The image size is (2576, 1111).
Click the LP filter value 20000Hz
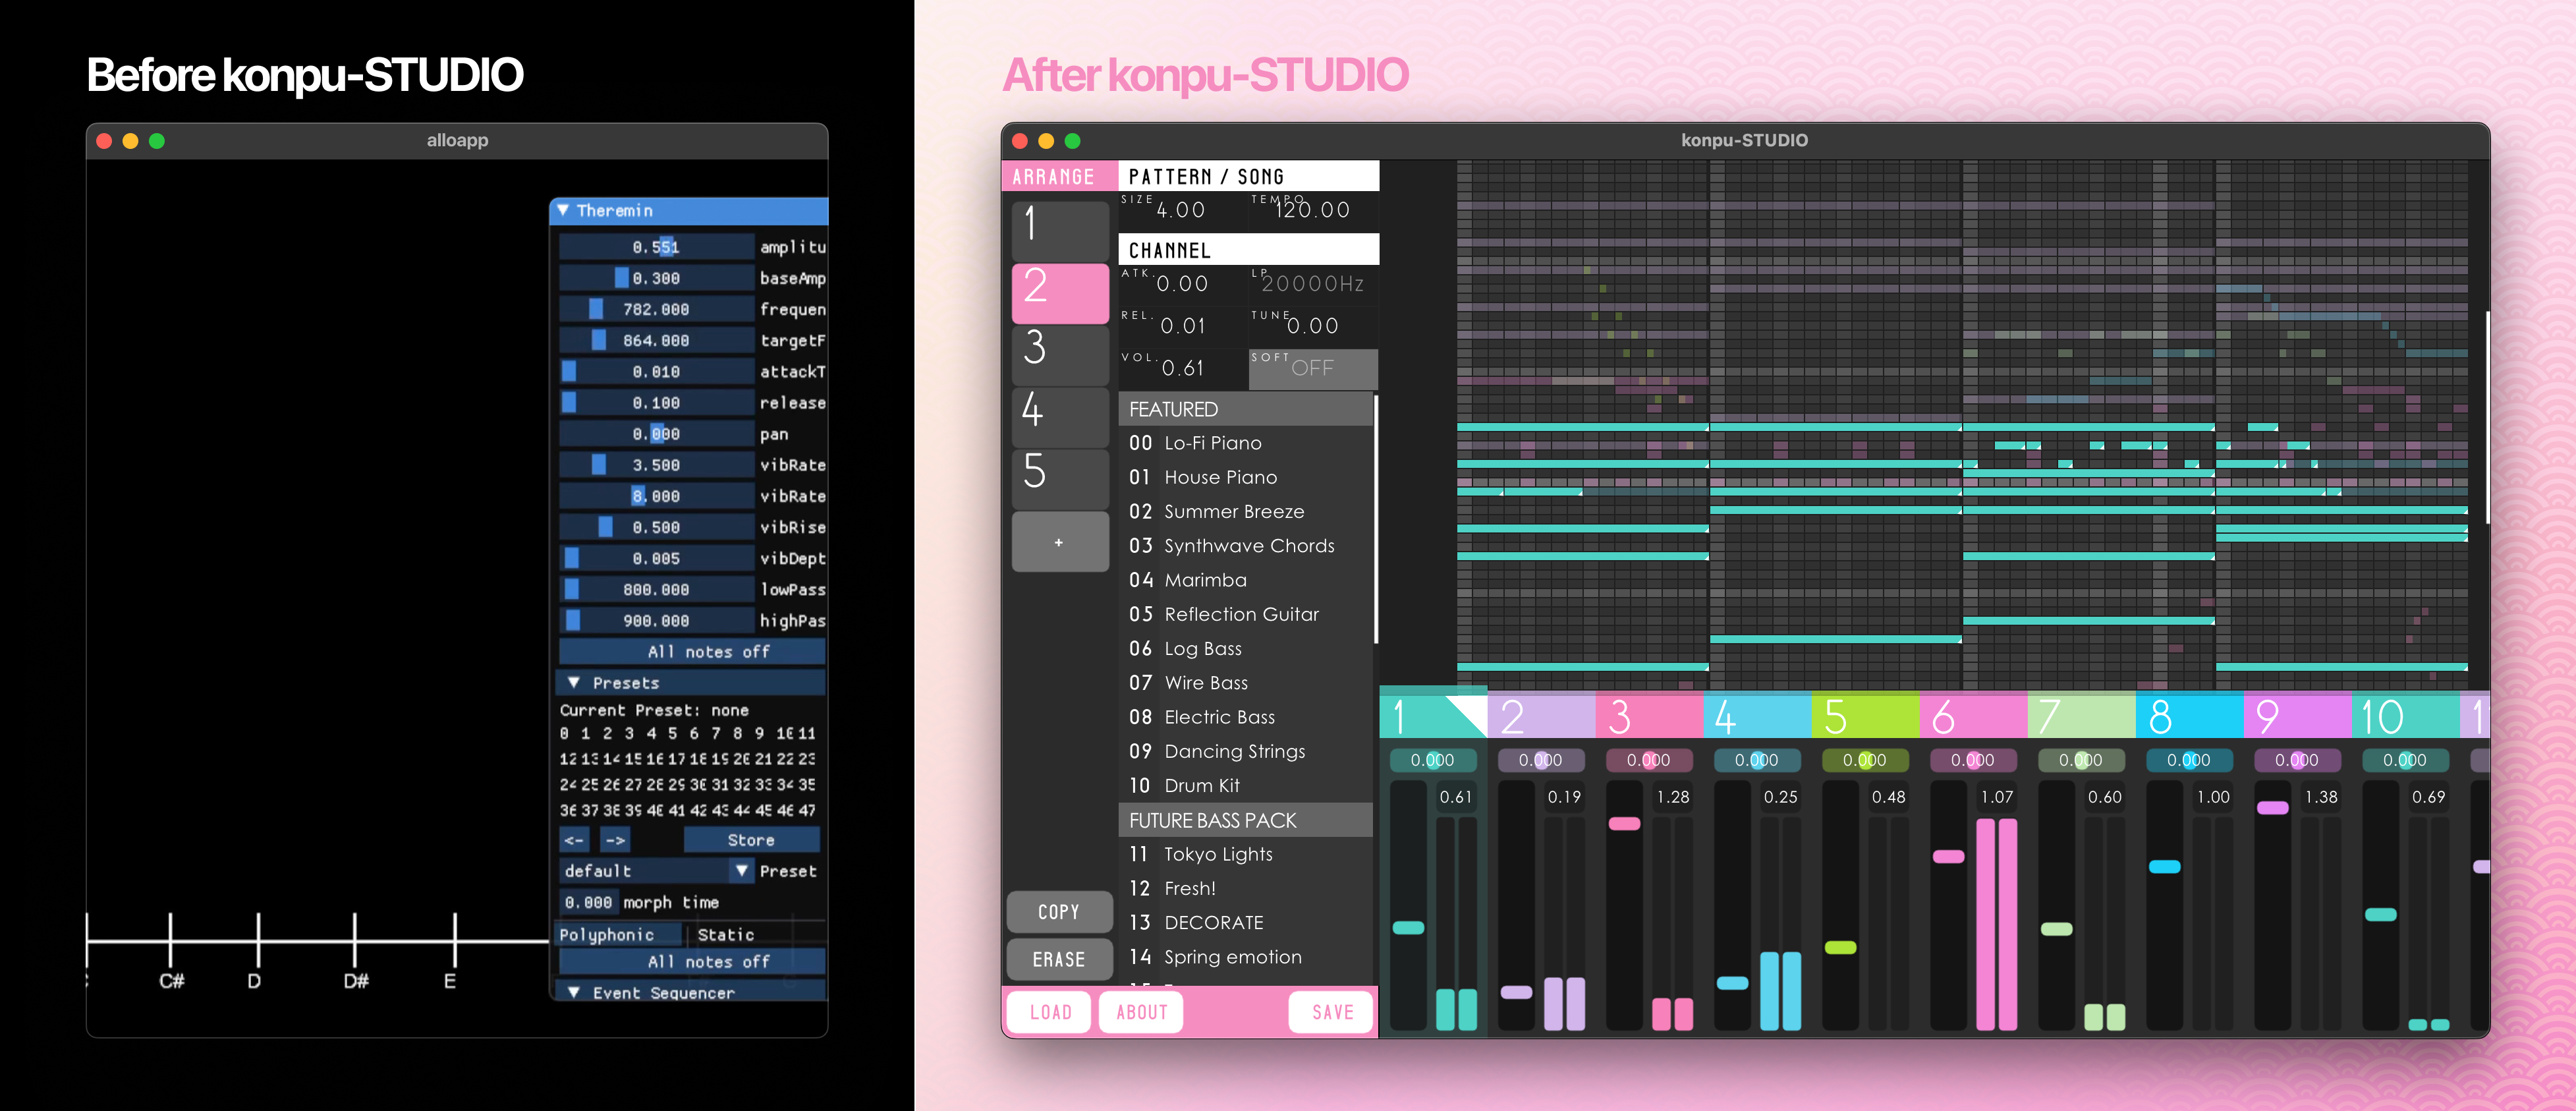[x=1313, y=284]
